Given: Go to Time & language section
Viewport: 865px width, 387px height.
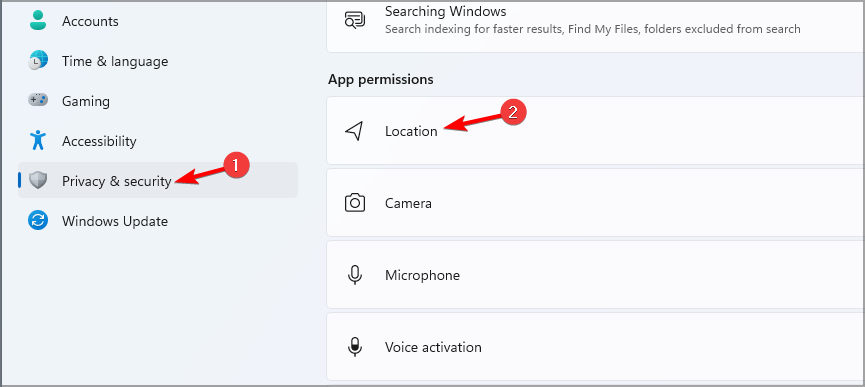Looking at the screenshot, I should (158, 61).
